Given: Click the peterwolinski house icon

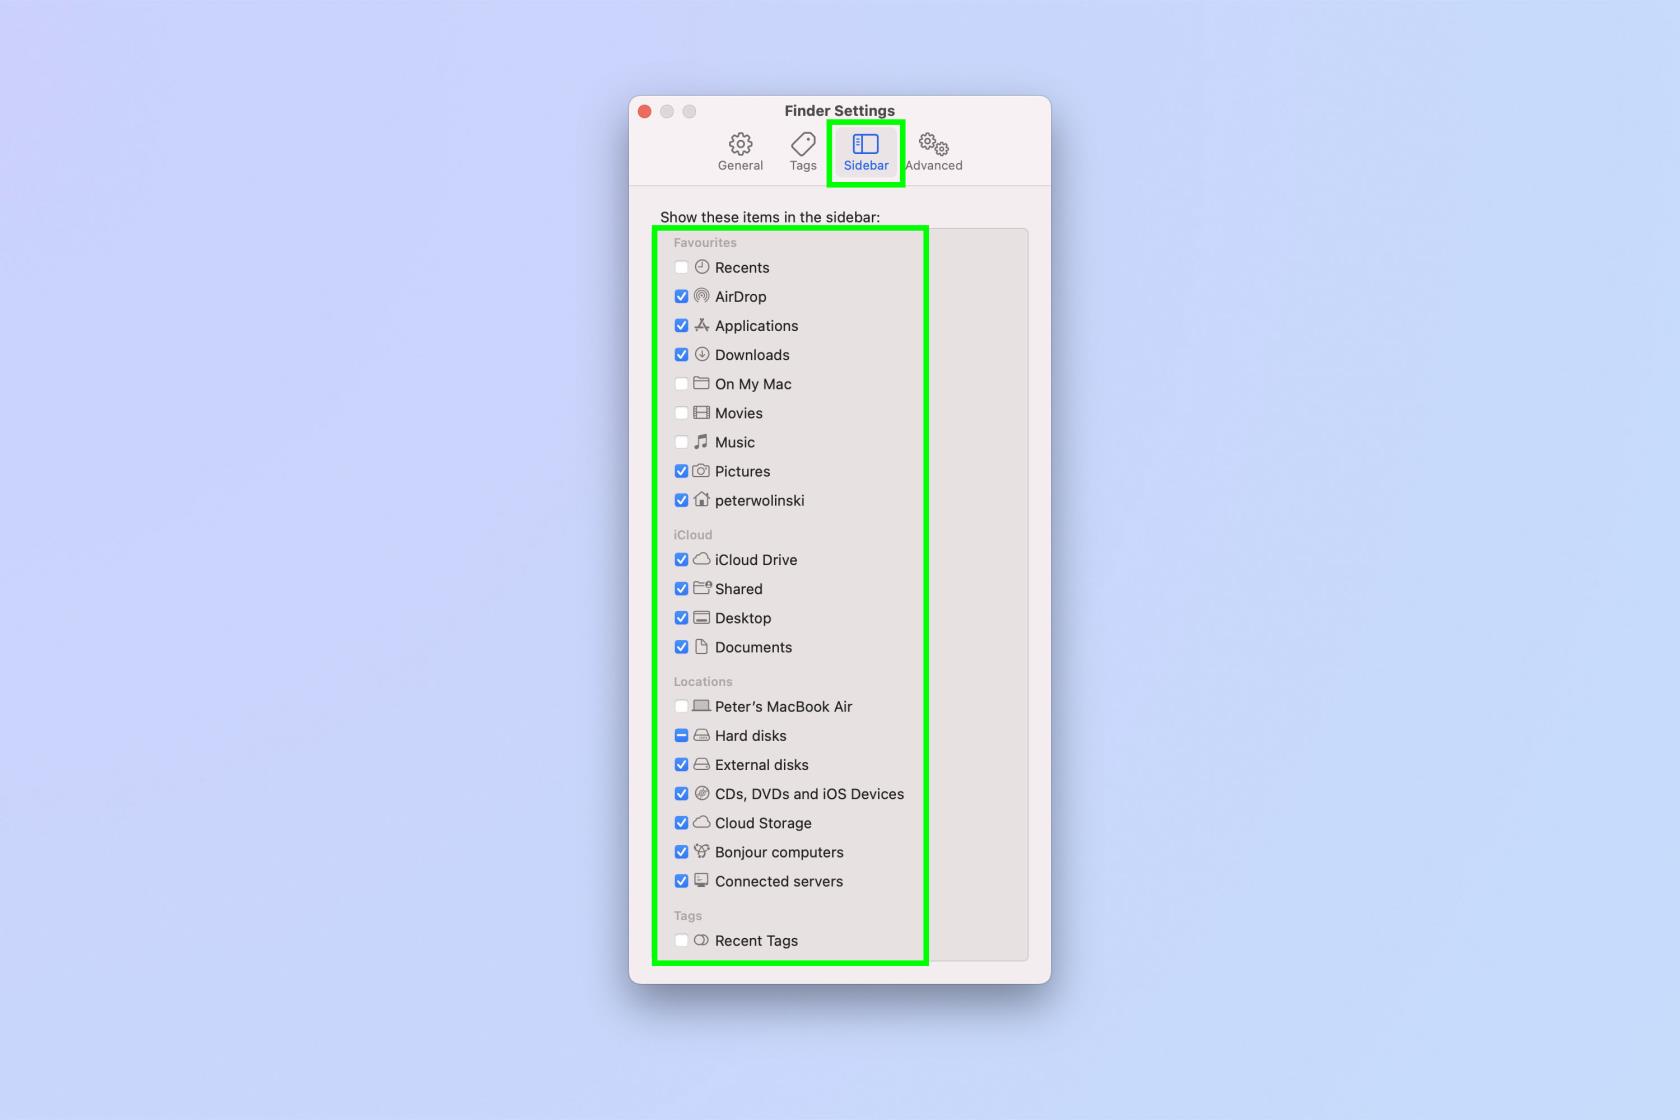Looking at the screenshot, I should [x=702, y=499].
